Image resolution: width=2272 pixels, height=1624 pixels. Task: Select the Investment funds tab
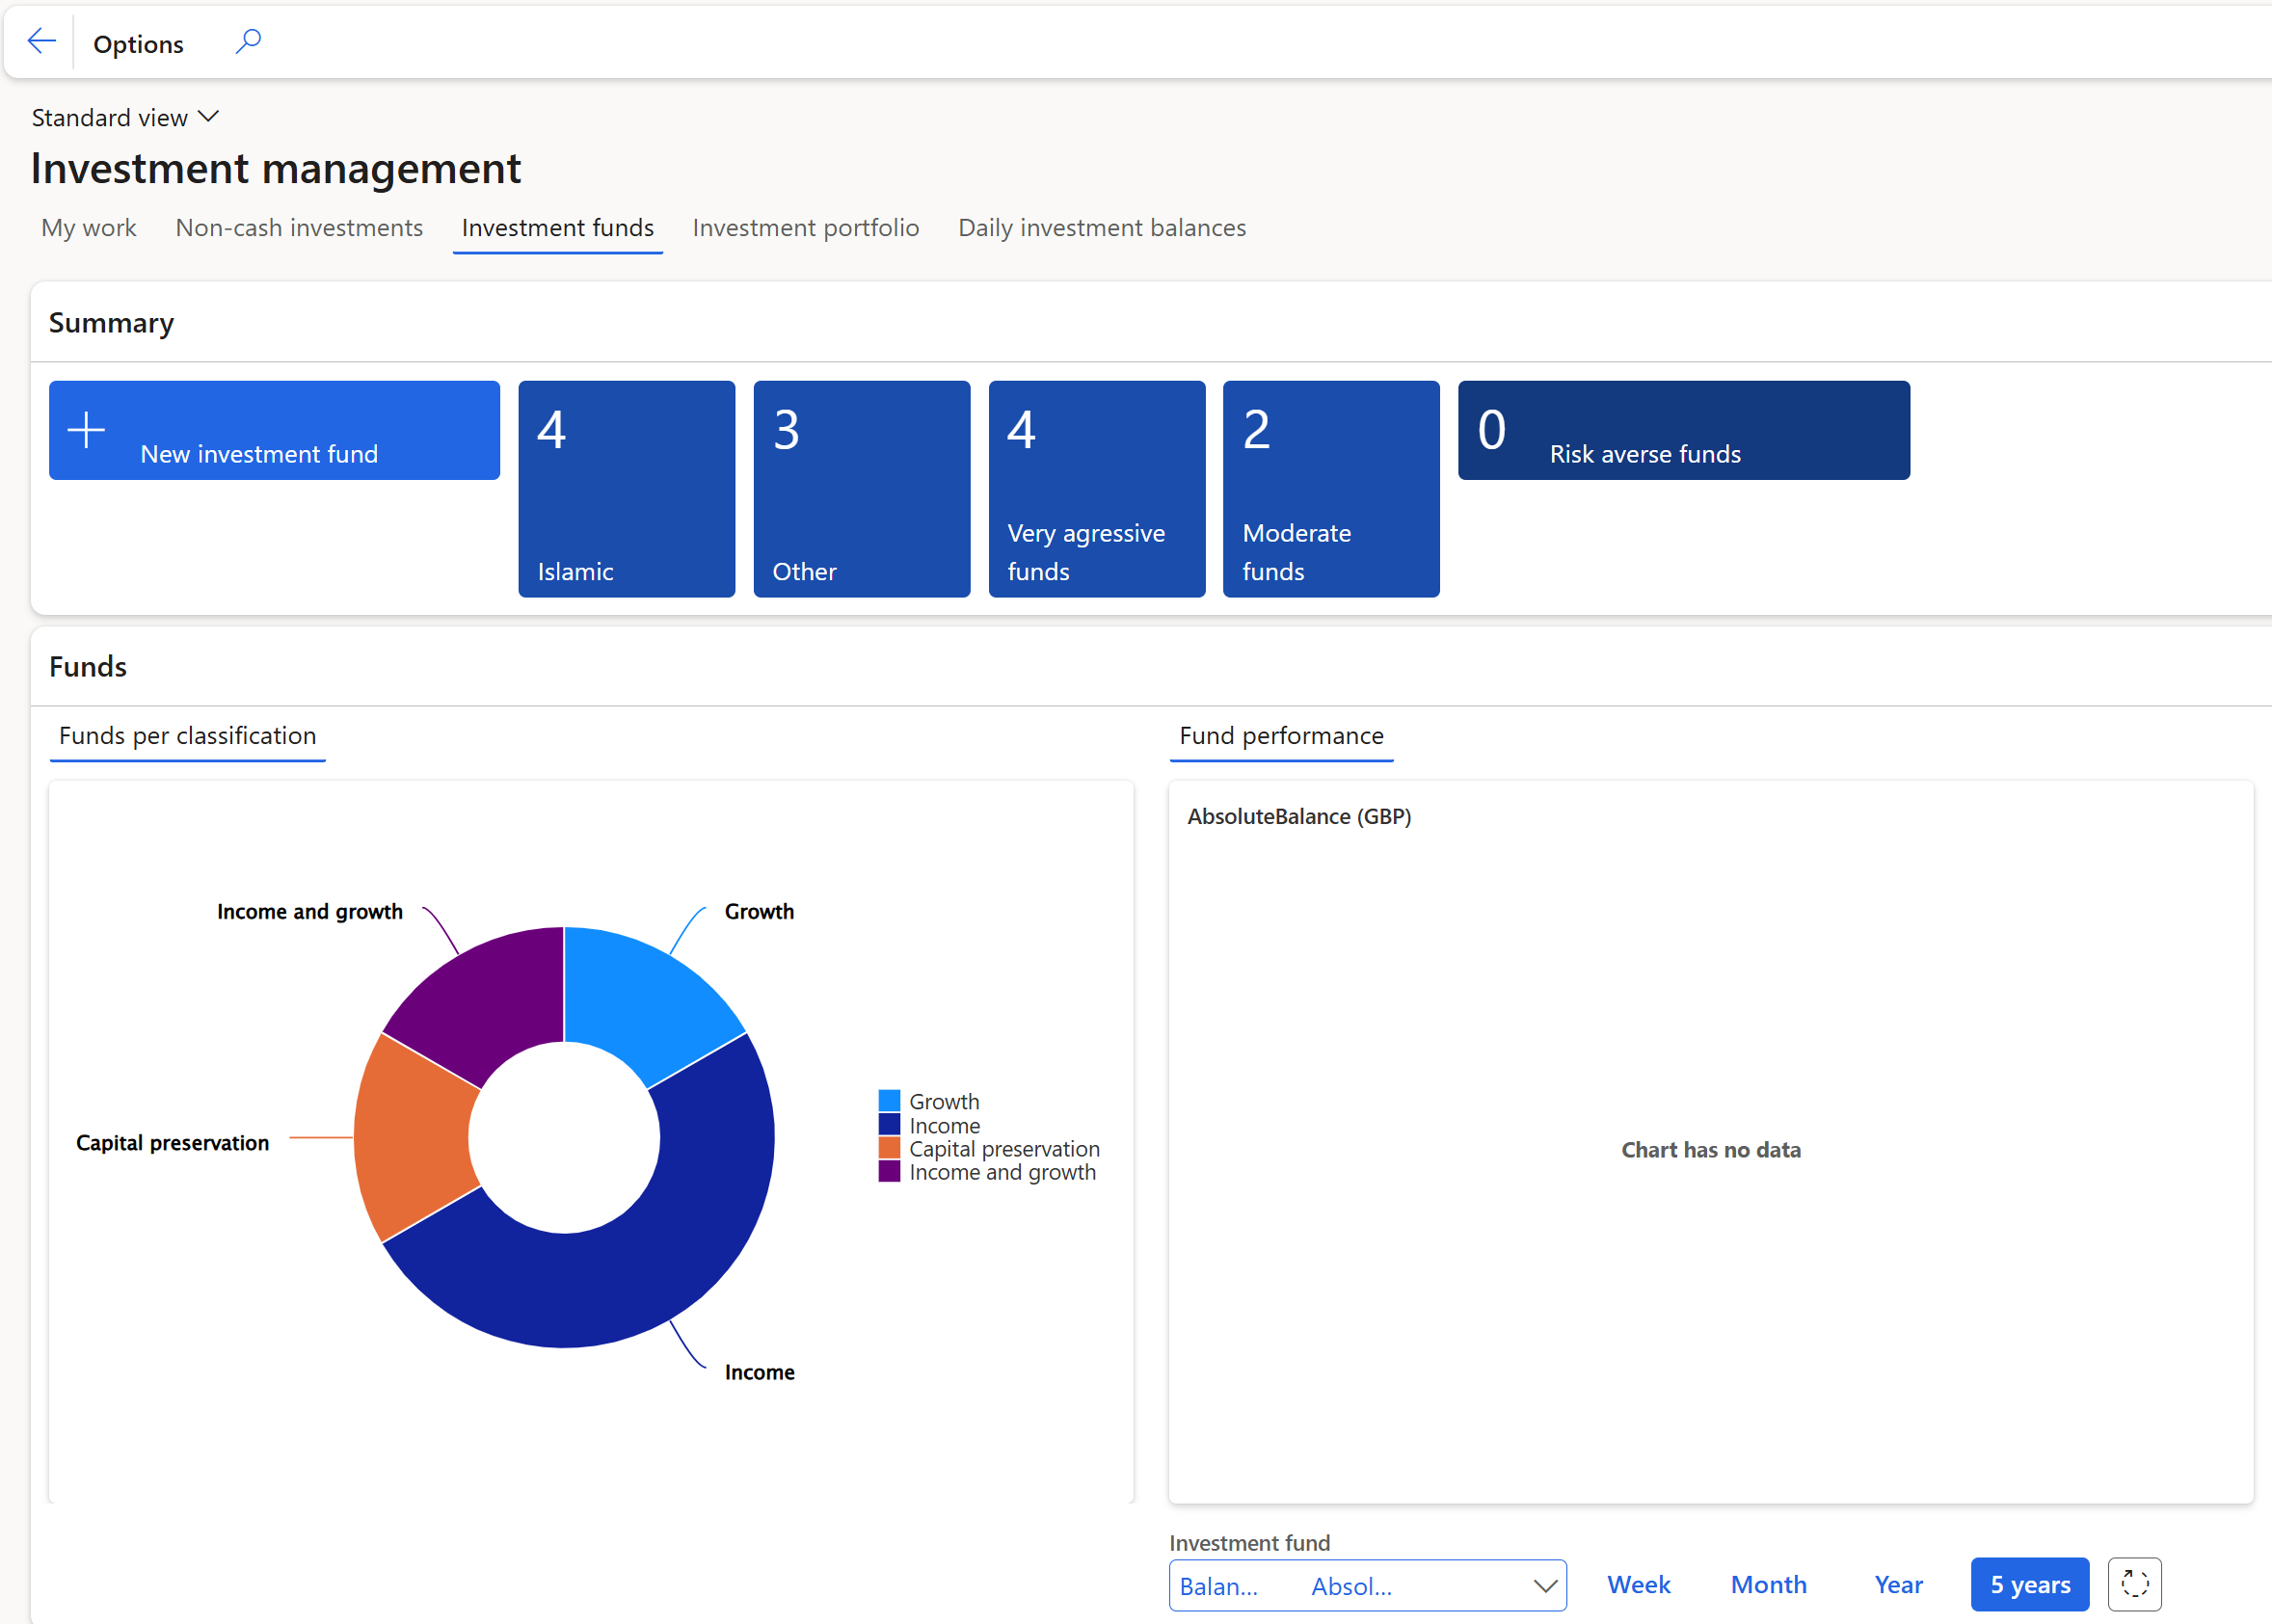(x=557, y=228)
